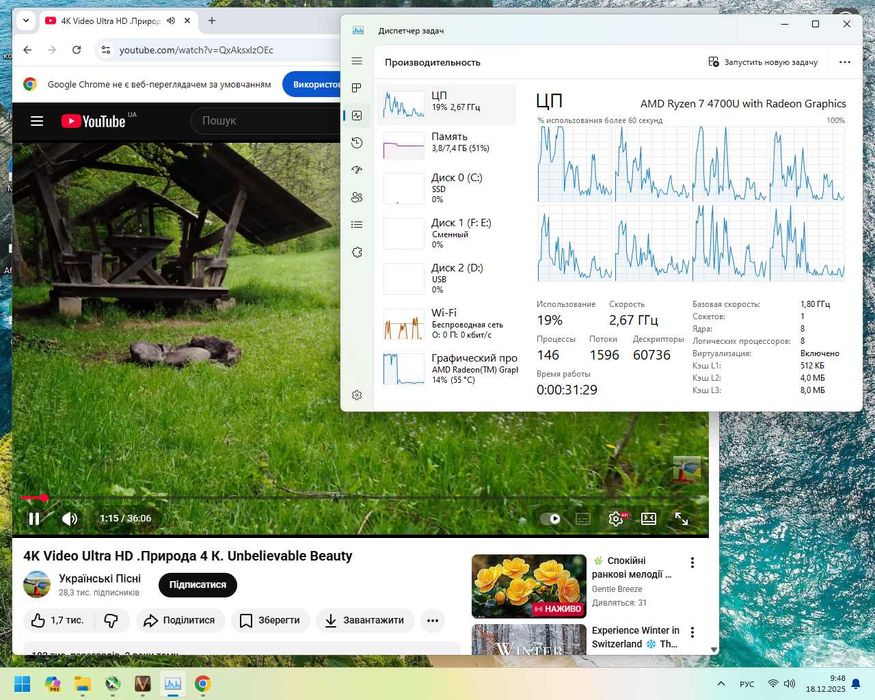
Task: Click Запустить новую задачу button
Action: (763, 62)
